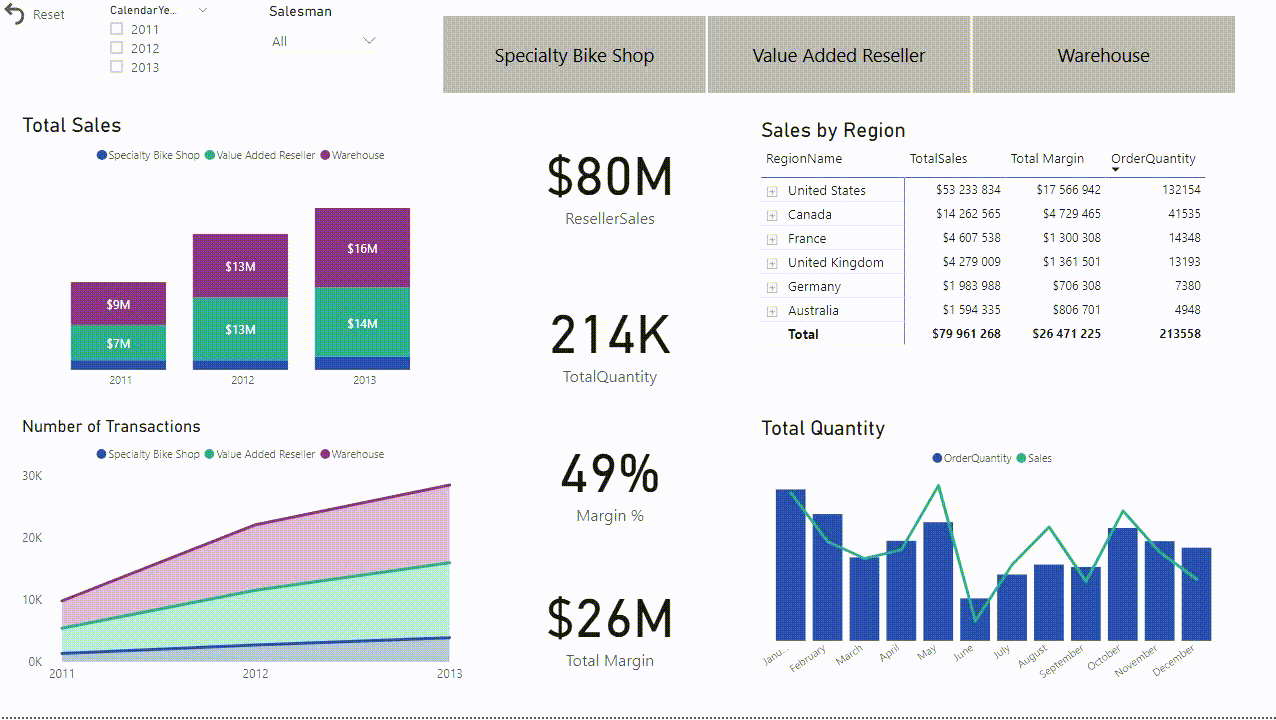Expand the United States row plus icon
Viewport: 1276px width, 720px height.
click(772, 191)
